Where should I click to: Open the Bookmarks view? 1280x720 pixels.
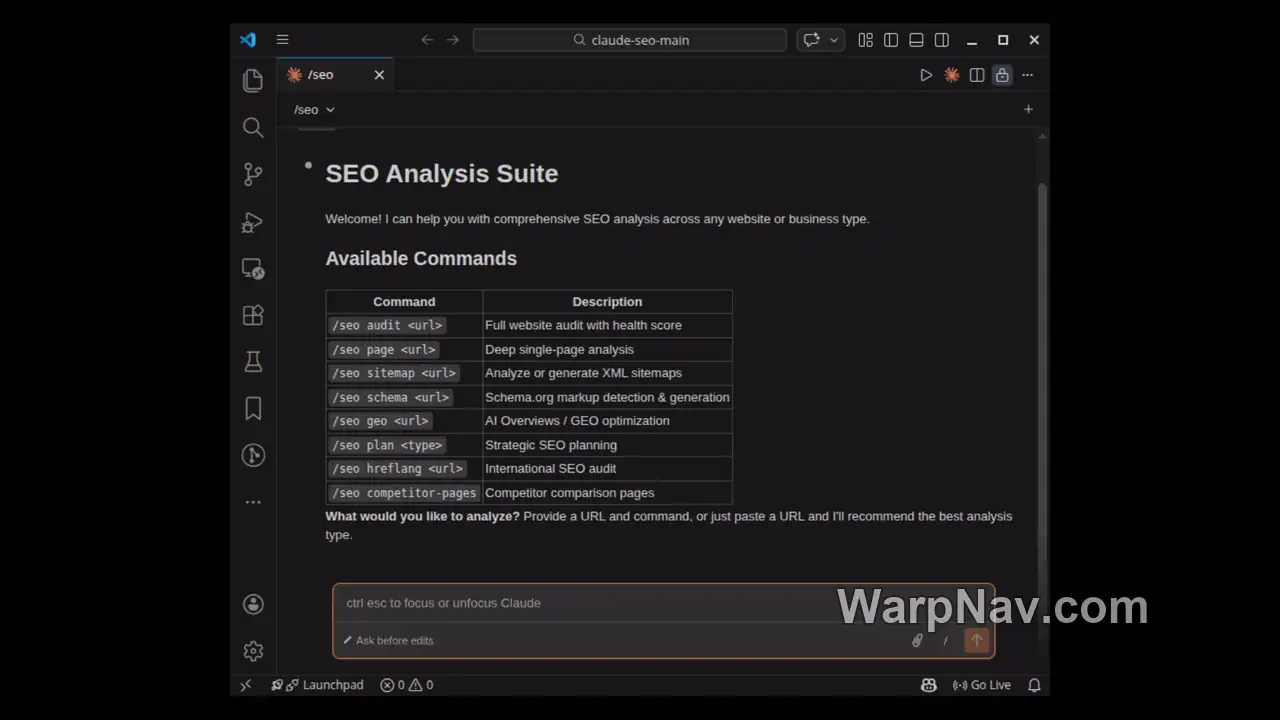(253, 408)
